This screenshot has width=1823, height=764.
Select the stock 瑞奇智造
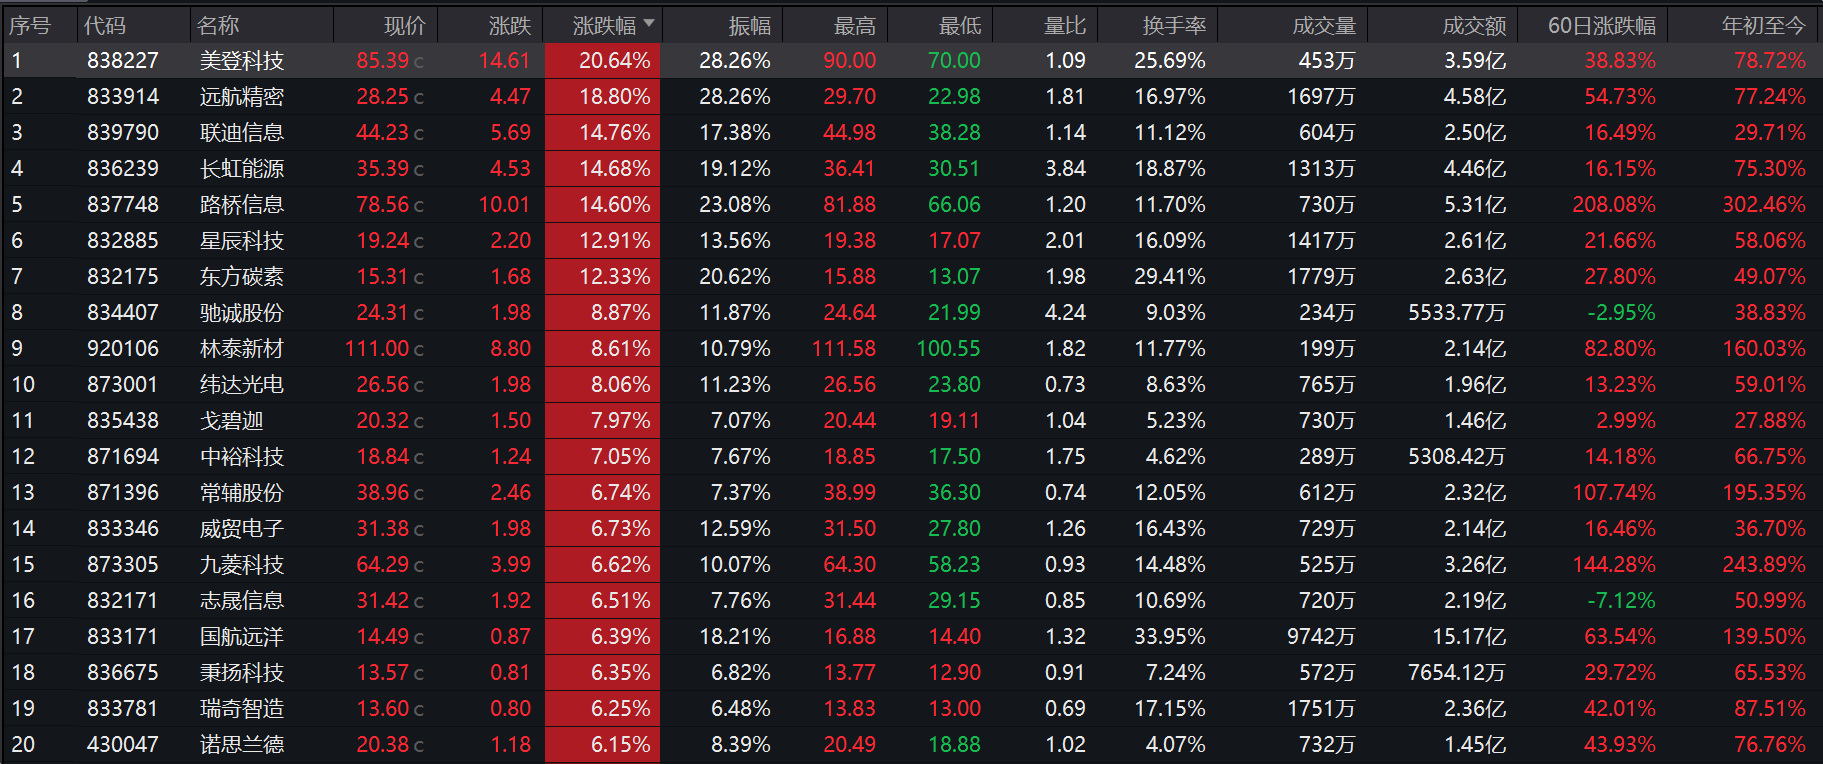(x=242, y=709)
